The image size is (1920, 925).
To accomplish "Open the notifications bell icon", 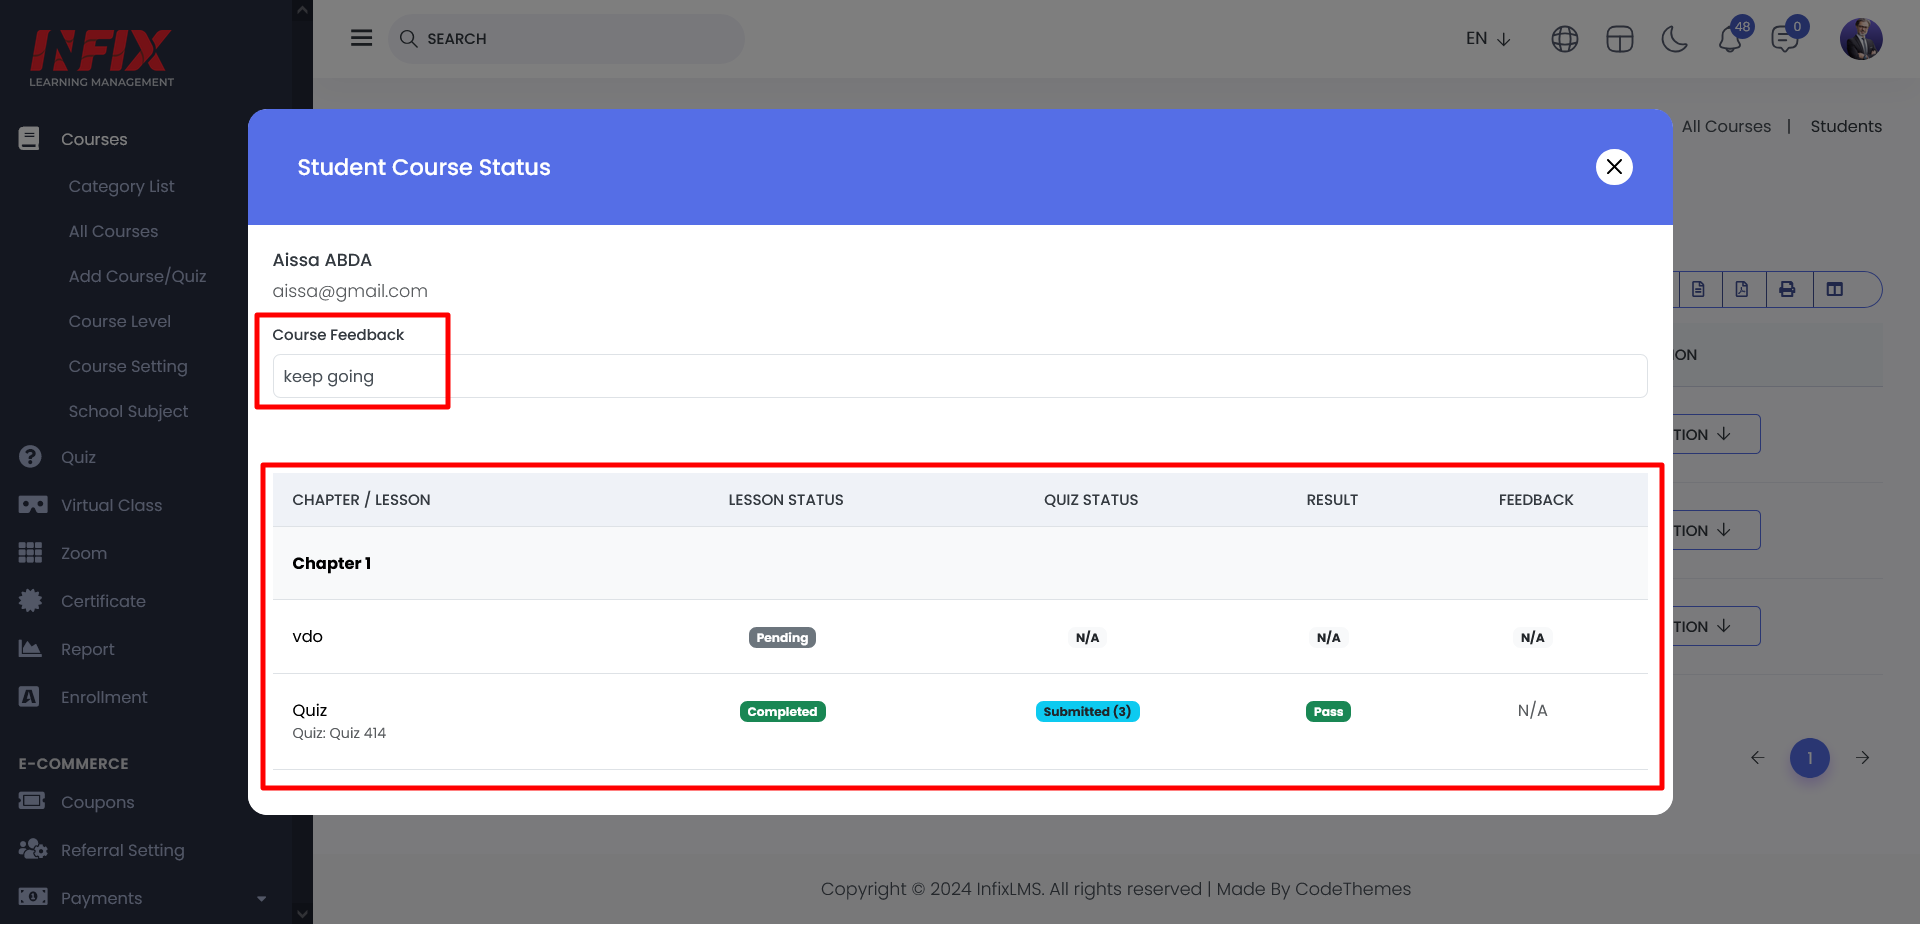I will 1730,39.
